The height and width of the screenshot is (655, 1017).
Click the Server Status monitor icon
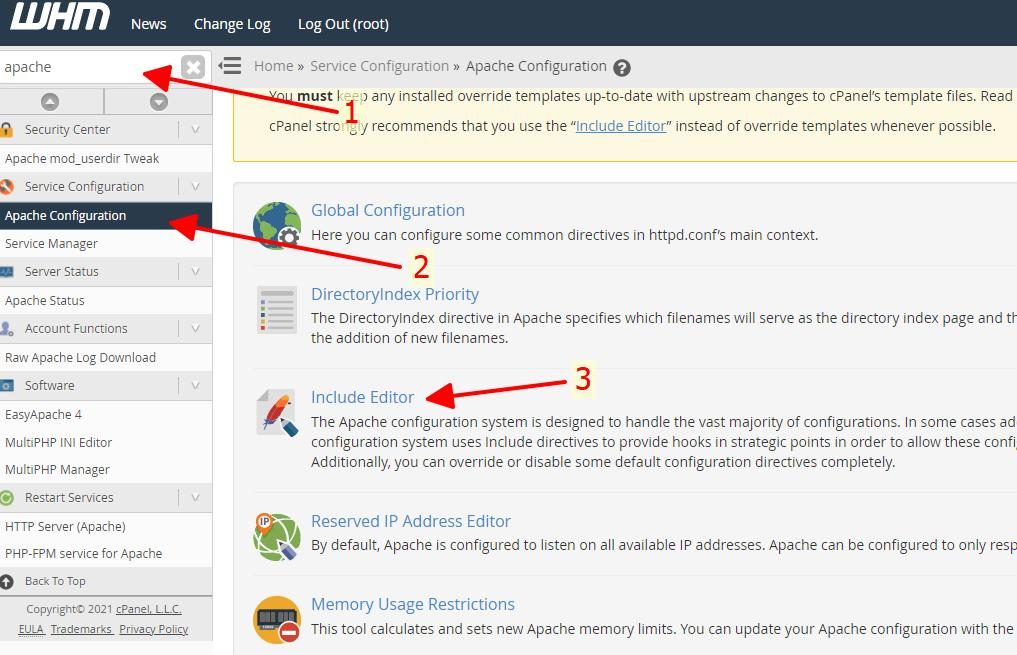[6, 272]
